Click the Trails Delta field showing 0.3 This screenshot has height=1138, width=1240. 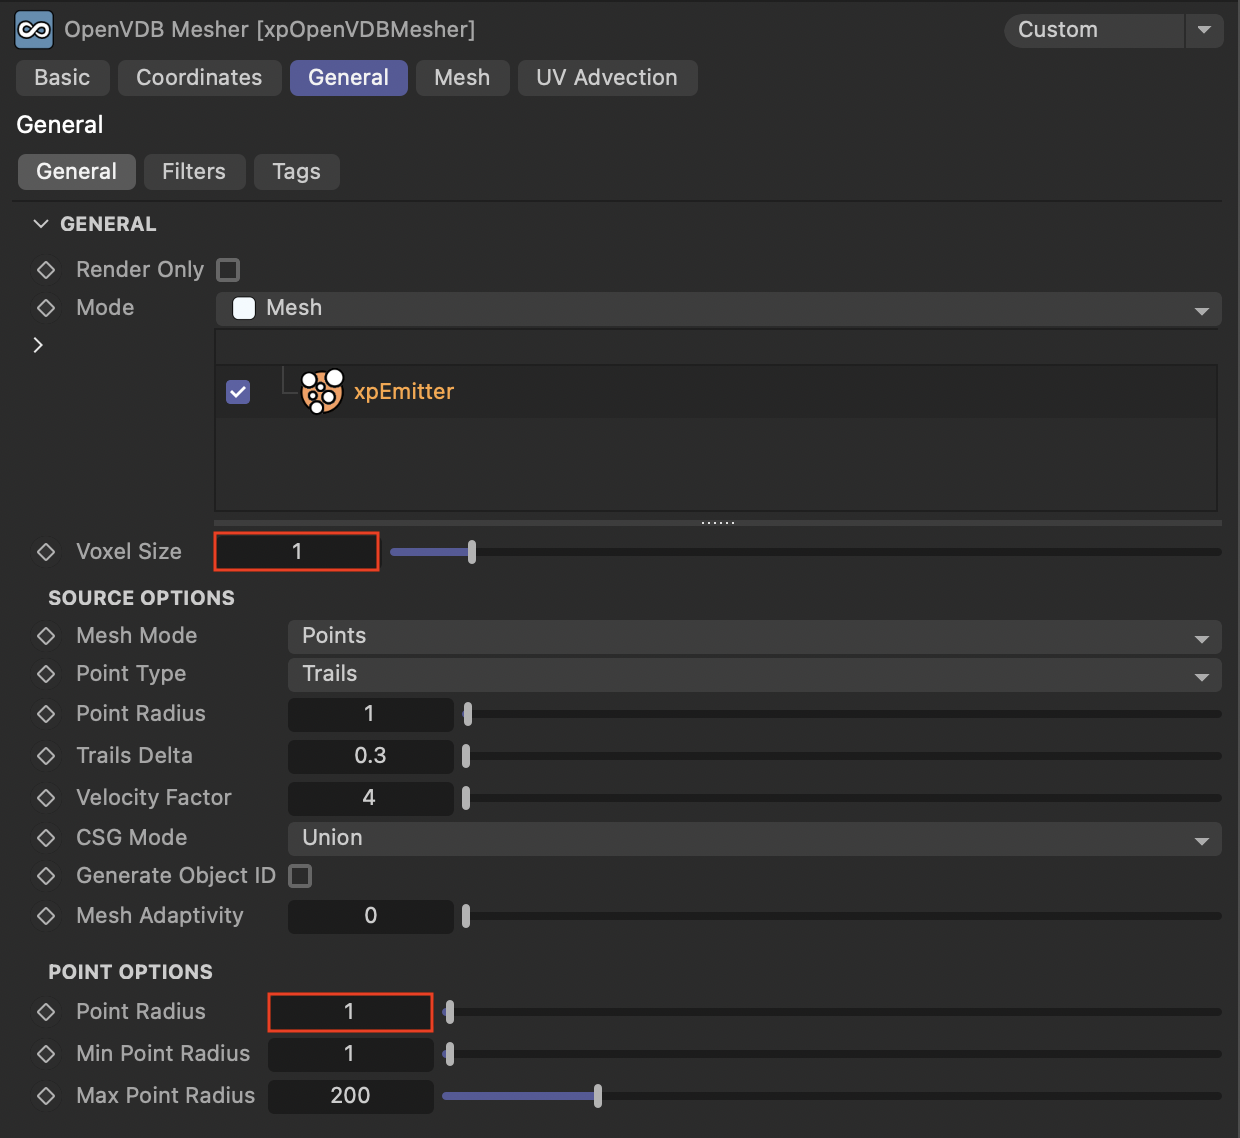point(370,756)
